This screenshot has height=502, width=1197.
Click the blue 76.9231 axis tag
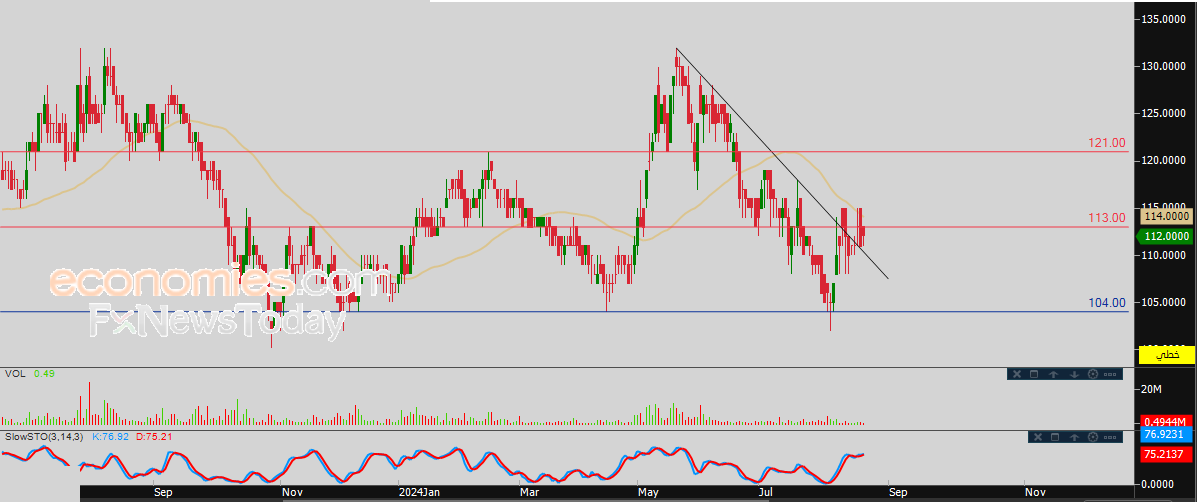[x=1166, y=435]
